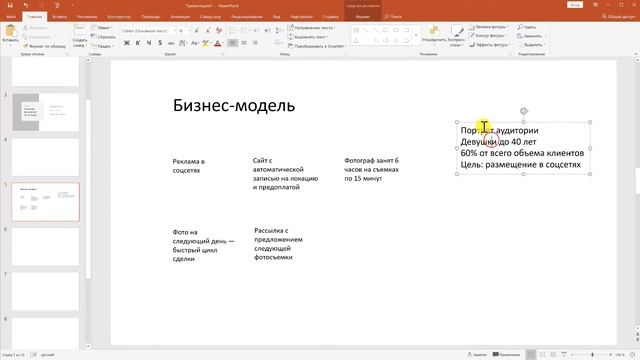Apply yellow text highlight color
The width and height of the screenshot is (640, 360).
click(x=205, y=43)
